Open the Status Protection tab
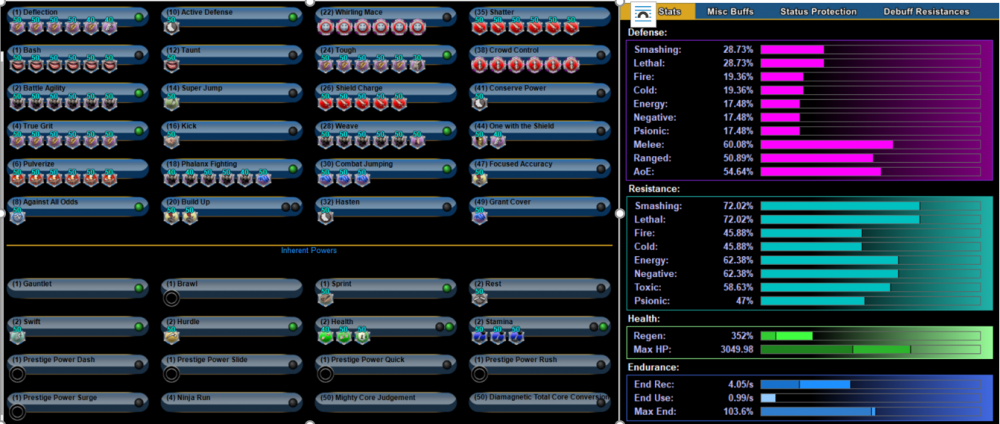The image size is (1000, 424). (818, 11)
